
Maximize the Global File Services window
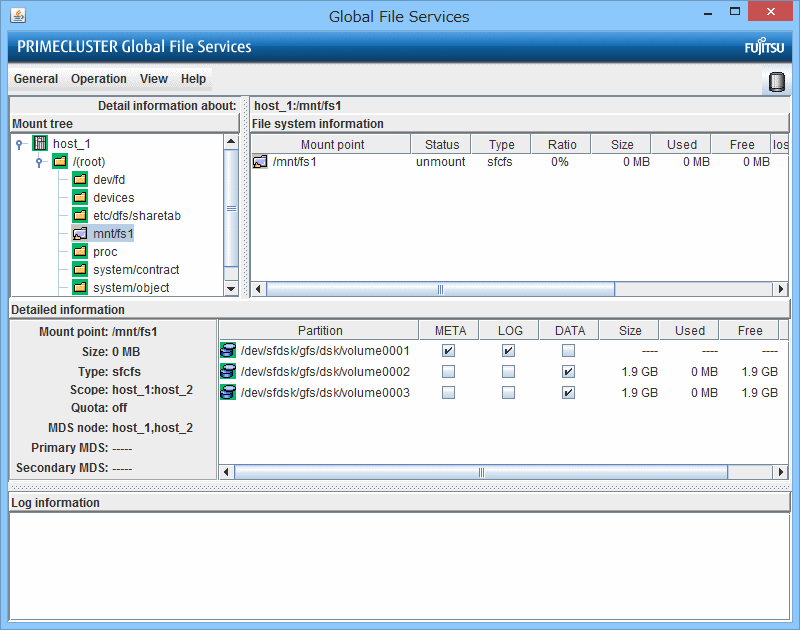coord(735,12)
